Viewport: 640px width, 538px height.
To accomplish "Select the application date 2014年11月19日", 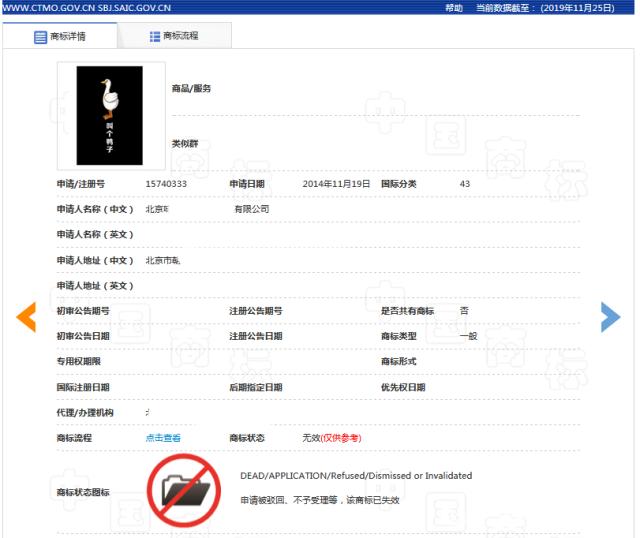I will tap(336, 184).
